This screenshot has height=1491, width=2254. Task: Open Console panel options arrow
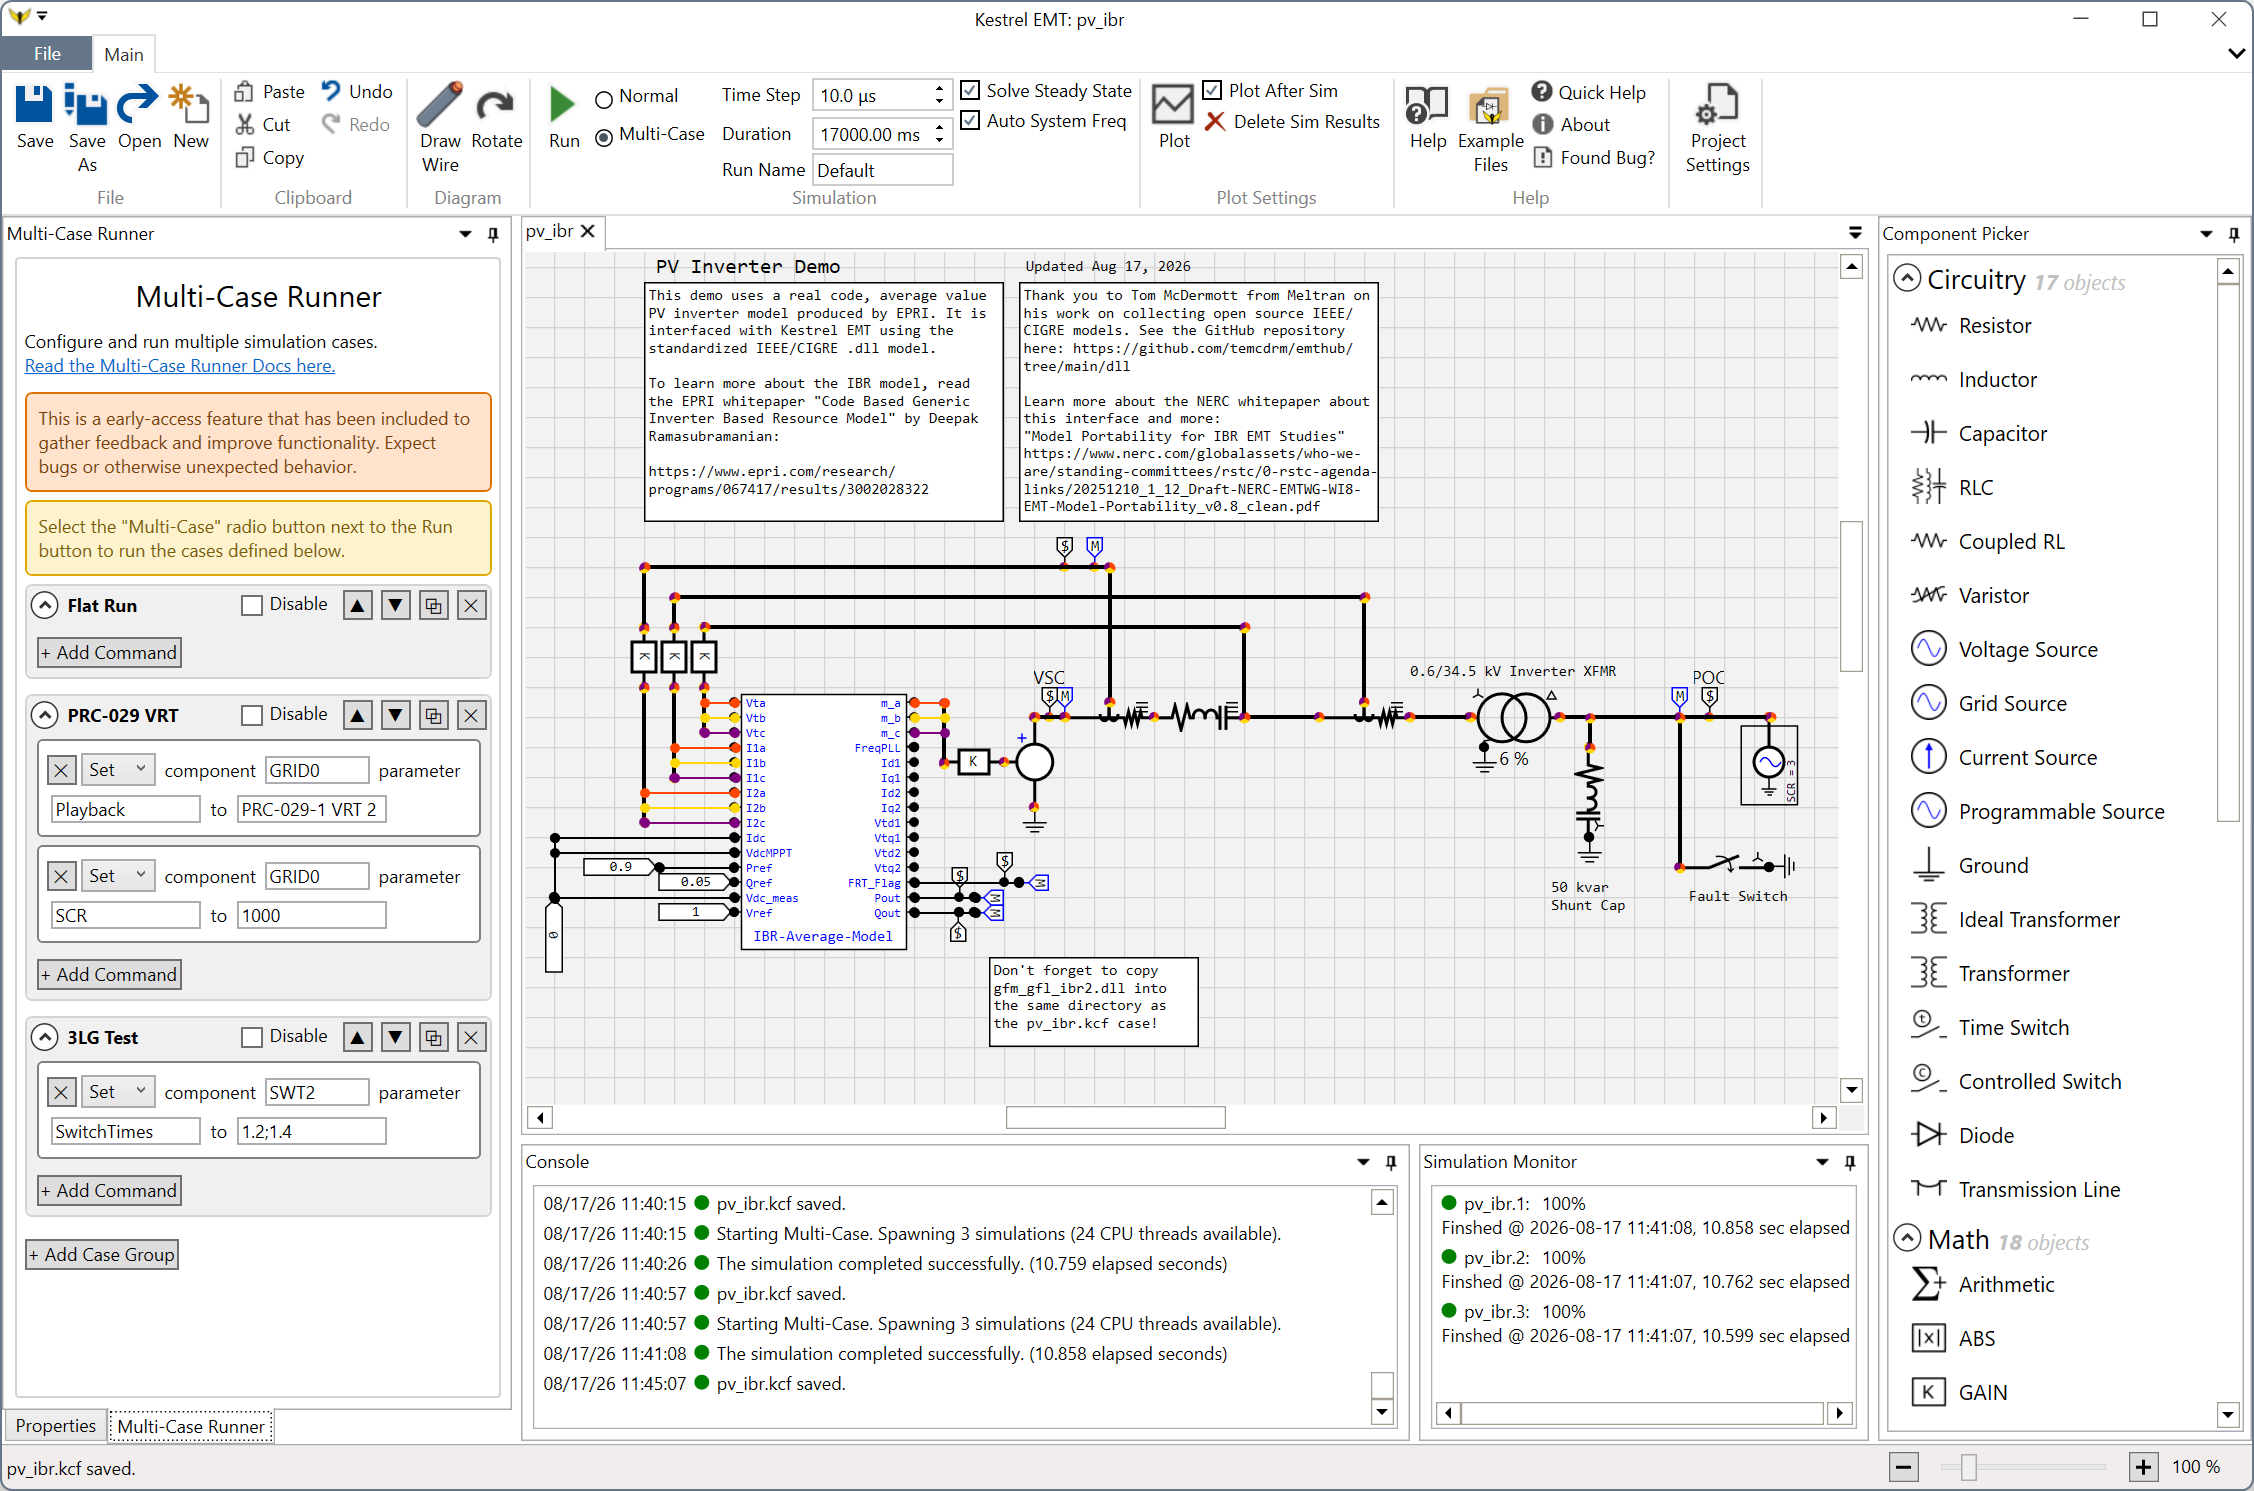[x=1363, y=1162]
